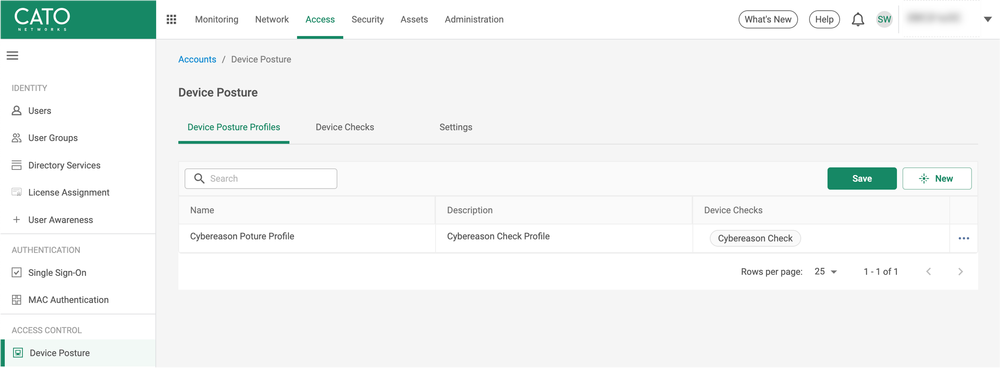Open the Assets menu

click(x=414, y=20)
